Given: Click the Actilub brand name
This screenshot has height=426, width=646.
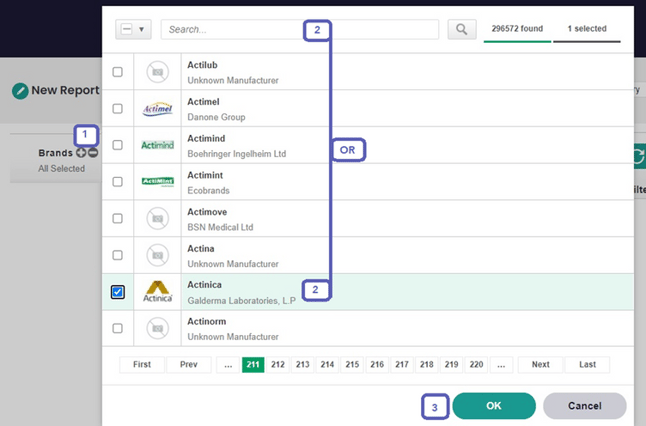Looking at the screenshot, I should pos(202,65).
